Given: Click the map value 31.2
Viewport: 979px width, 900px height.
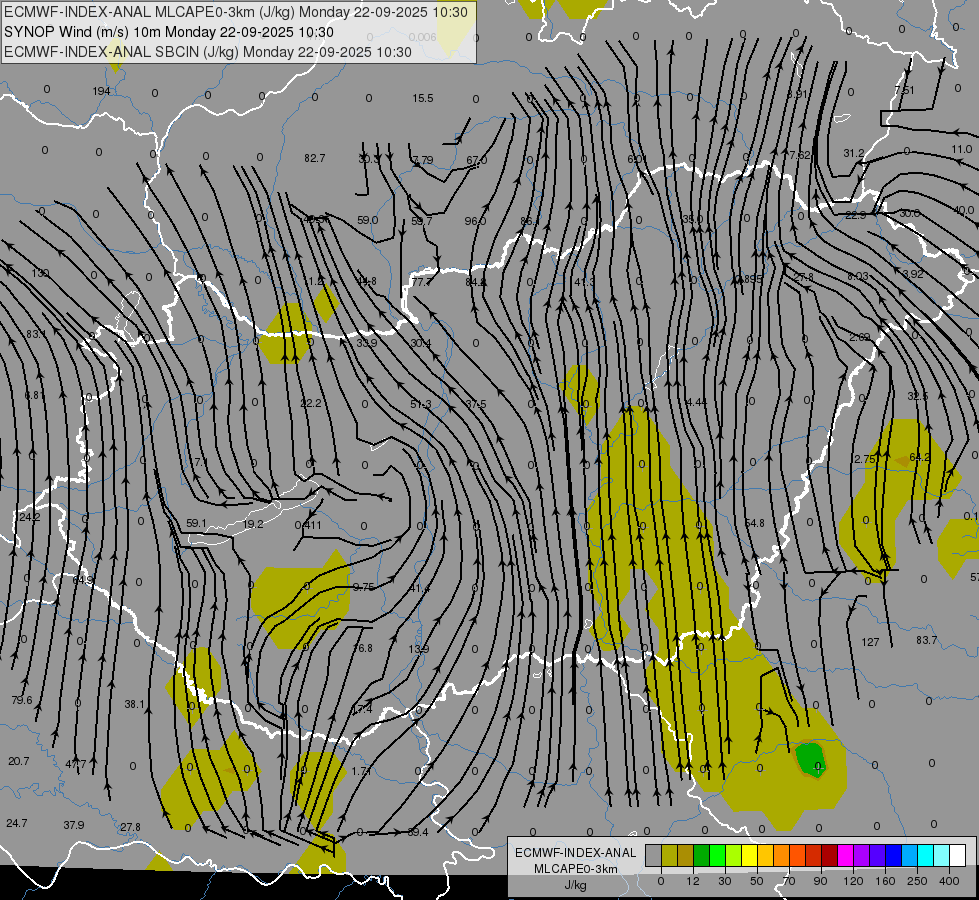Looking at the screenshot, I should (854, 153).
